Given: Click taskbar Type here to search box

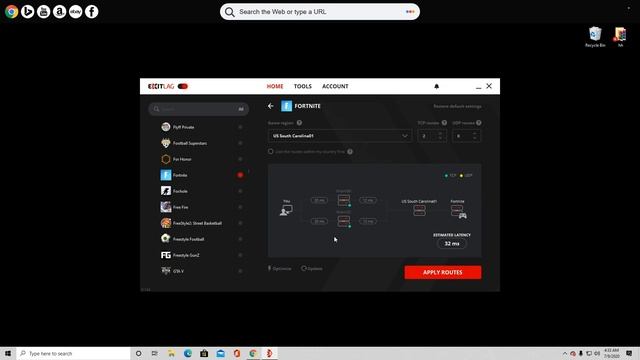Looking at the screenshot, I should [x=73, y=353].
